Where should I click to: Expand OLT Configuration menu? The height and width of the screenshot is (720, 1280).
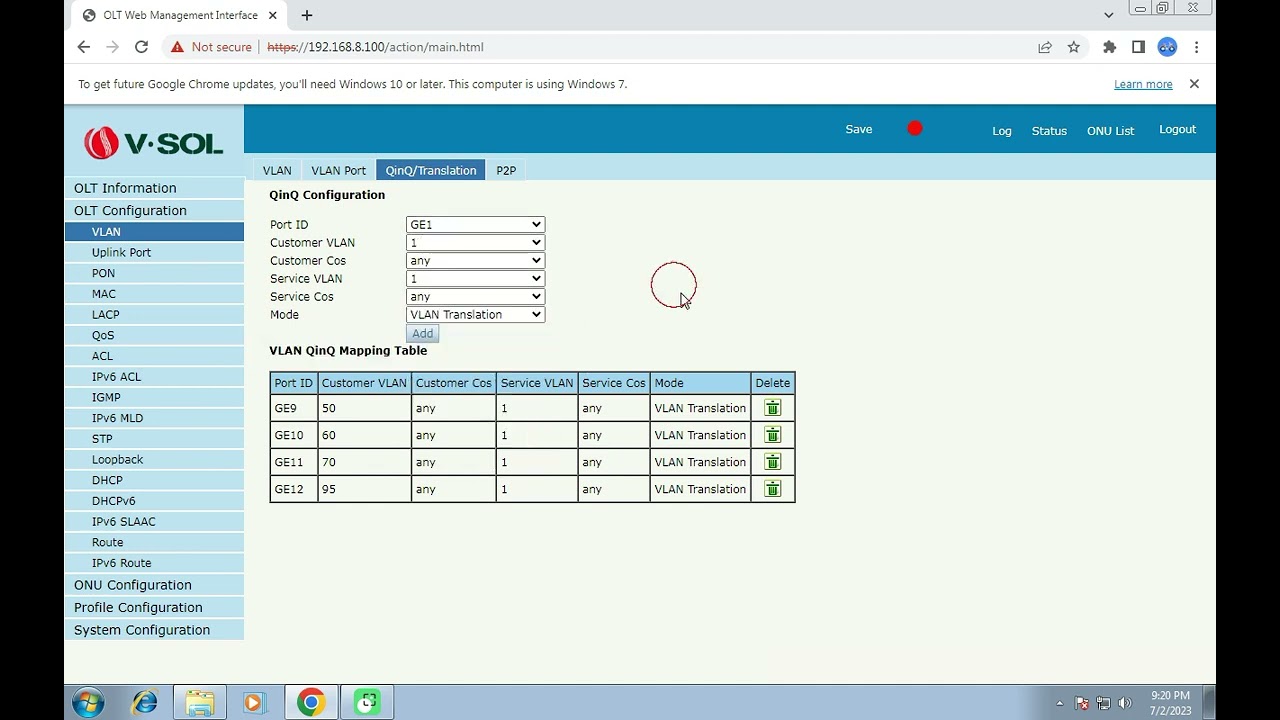point(154,211)
